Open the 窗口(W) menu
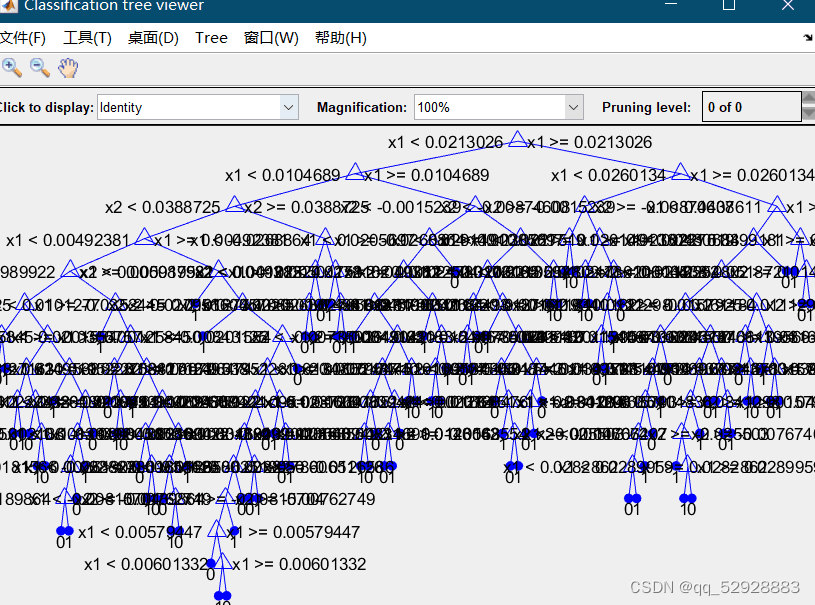This screenshot has width=815, height=605. (x=271, y=38)
